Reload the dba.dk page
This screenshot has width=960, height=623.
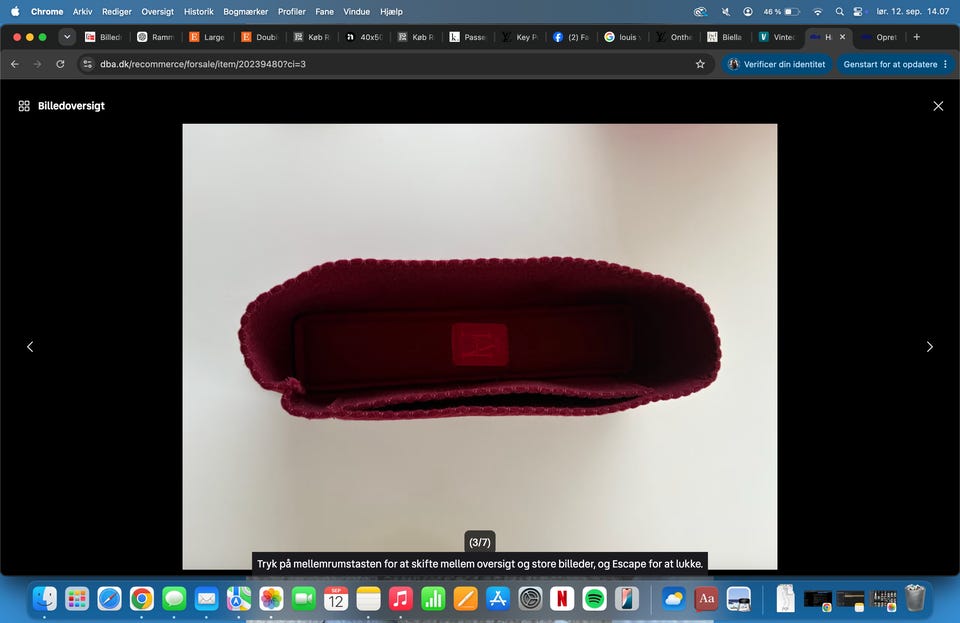coord(60,64)
